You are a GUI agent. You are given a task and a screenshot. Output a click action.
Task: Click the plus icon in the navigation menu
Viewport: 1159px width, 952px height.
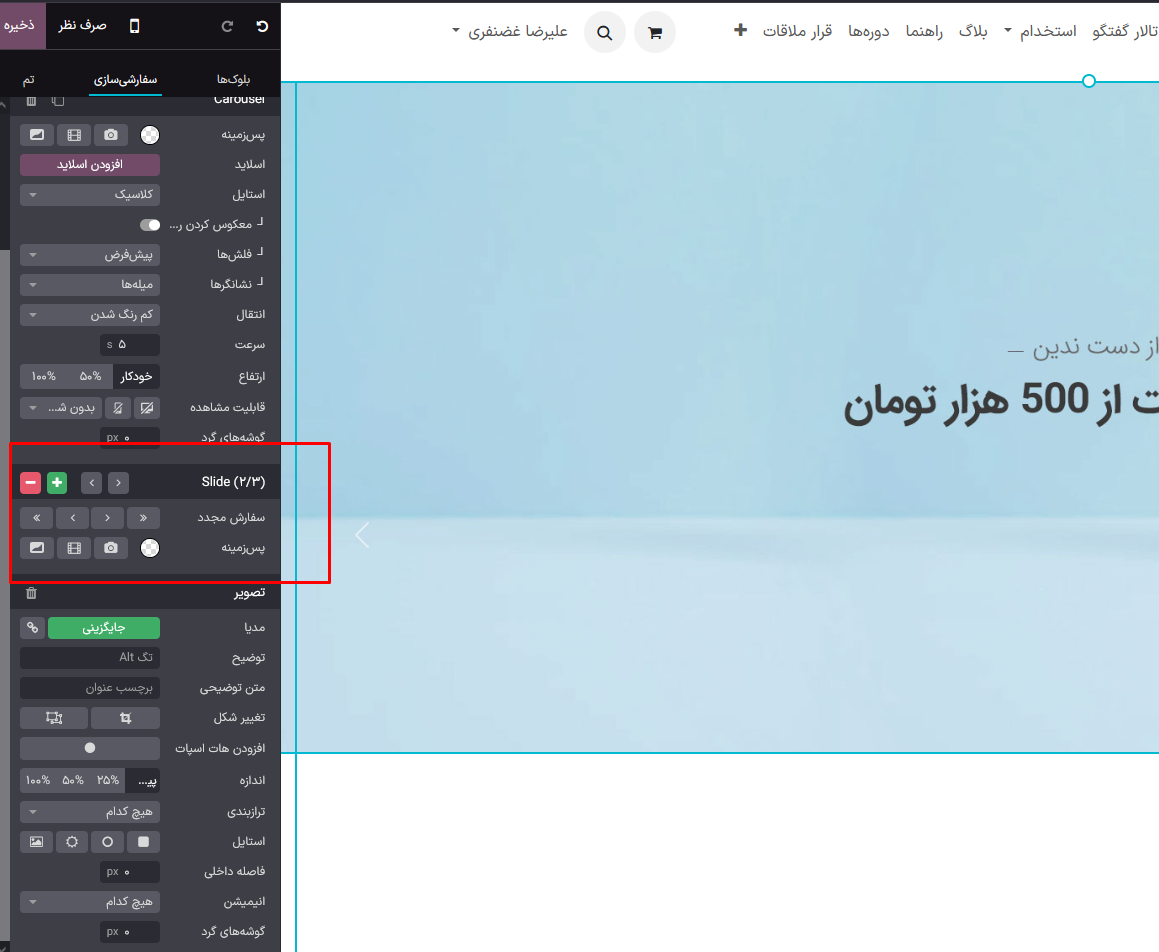pyautogui.click(x=740, y=30)
